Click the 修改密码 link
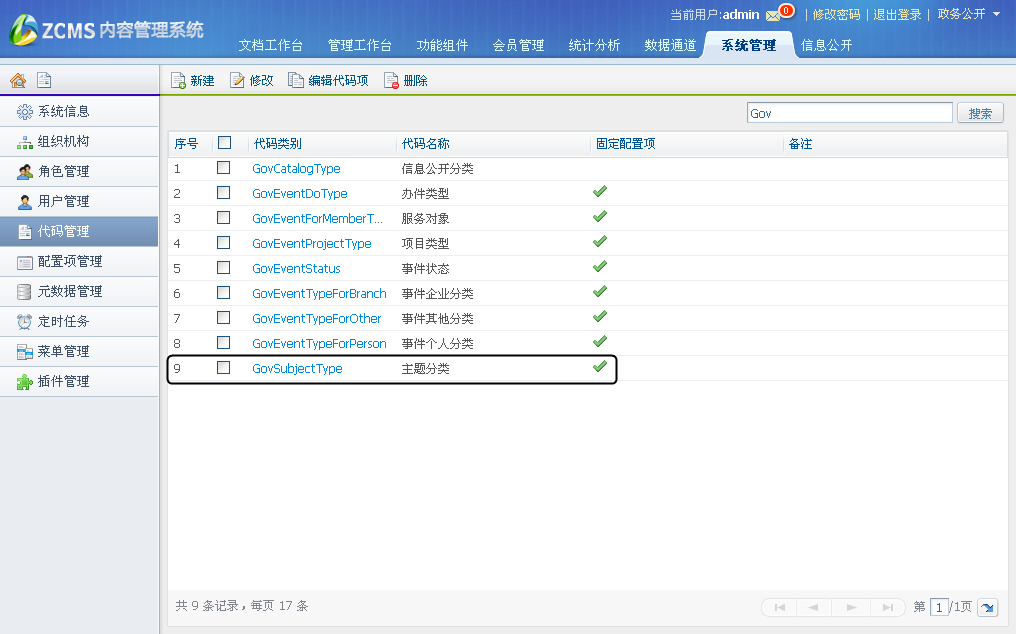 tap(836, 14)
